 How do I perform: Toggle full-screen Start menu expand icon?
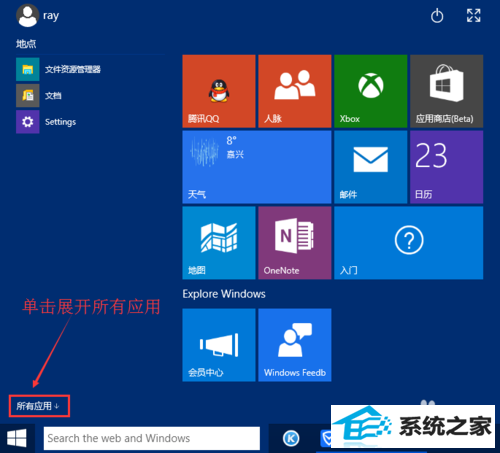474,15
